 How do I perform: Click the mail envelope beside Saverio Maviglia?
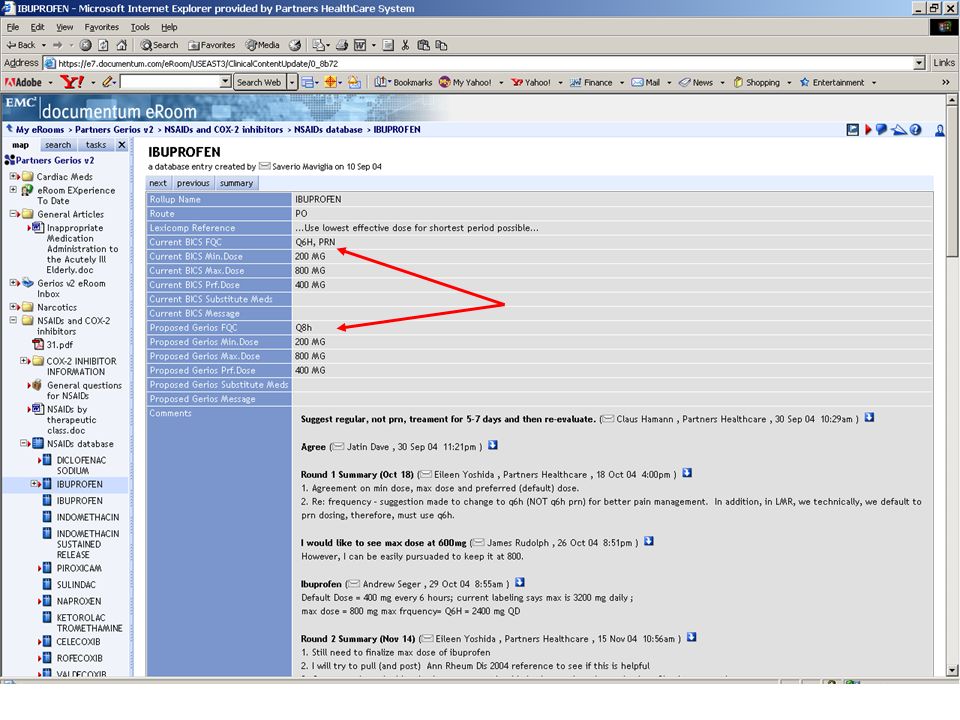click(264, 167)
